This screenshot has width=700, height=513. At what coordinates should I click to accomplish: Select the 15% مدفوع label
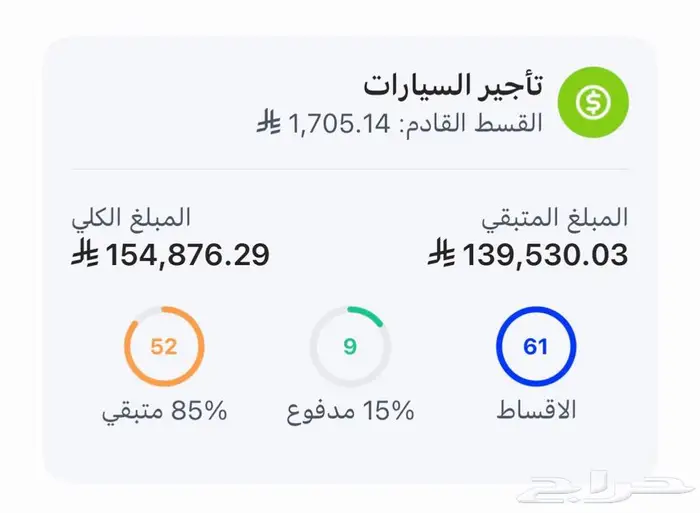tap(350, 410)
